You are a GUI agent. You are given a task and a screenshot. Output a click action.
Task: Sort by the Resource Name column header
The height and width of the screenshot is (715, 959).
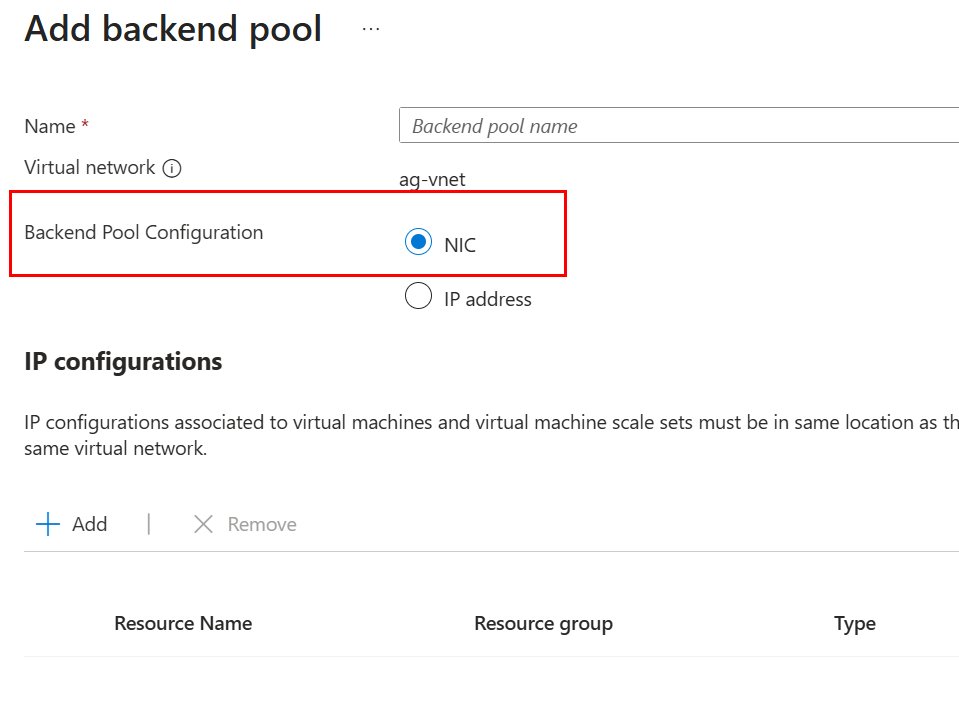(183, 623)
